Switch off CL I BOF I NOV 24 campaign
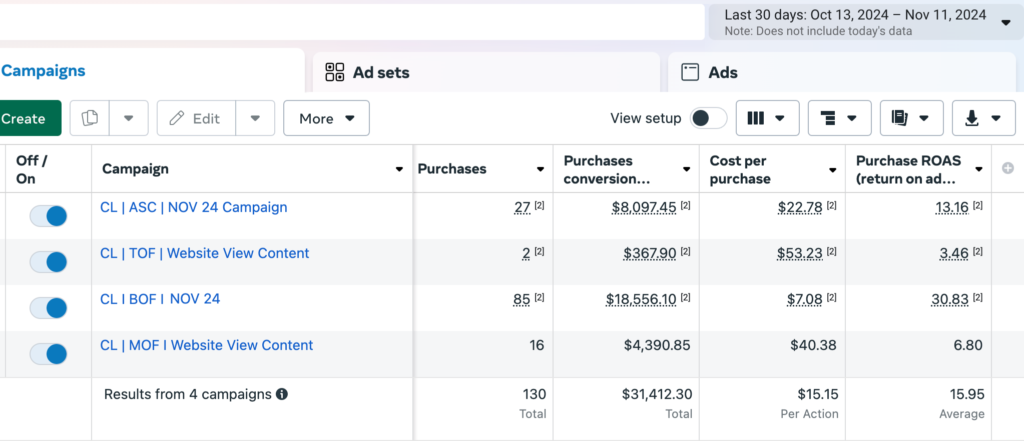The image size is (1024, 441). pyautogui.click(x=48, y=307)
